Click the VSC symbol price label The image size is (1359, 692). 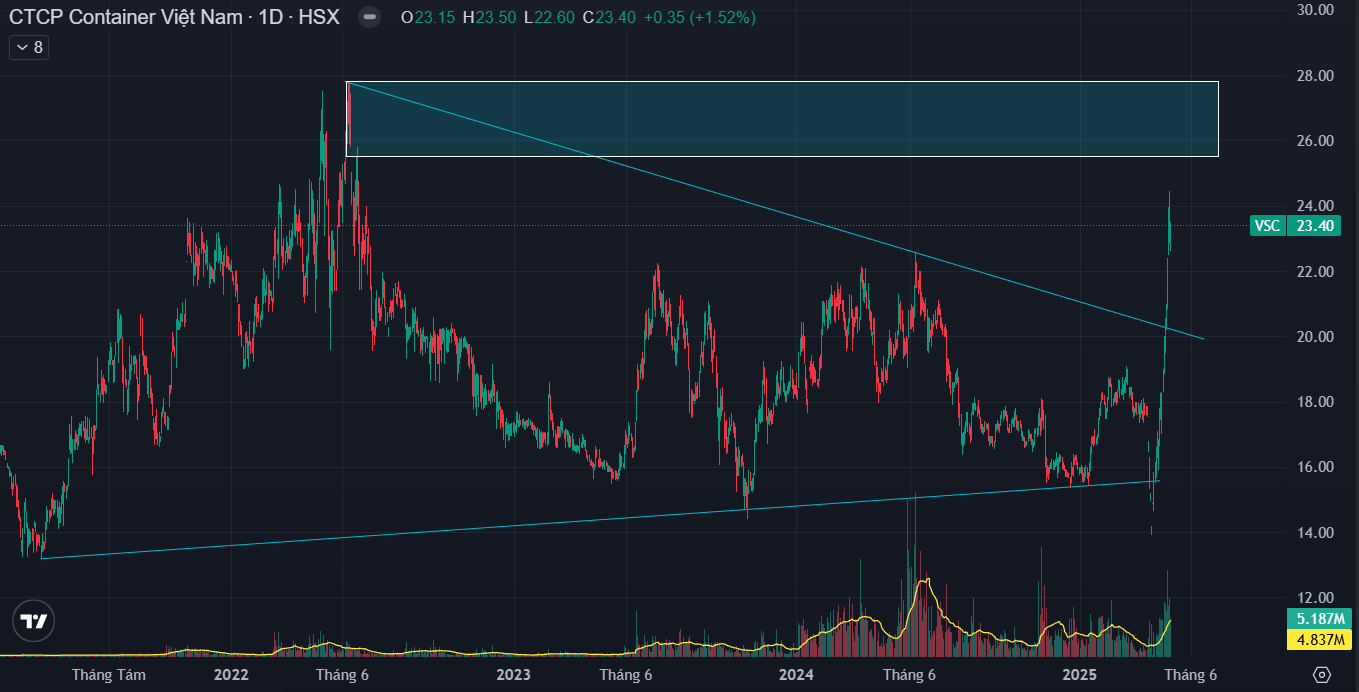pyautogui.click(x=1267, y=226)
